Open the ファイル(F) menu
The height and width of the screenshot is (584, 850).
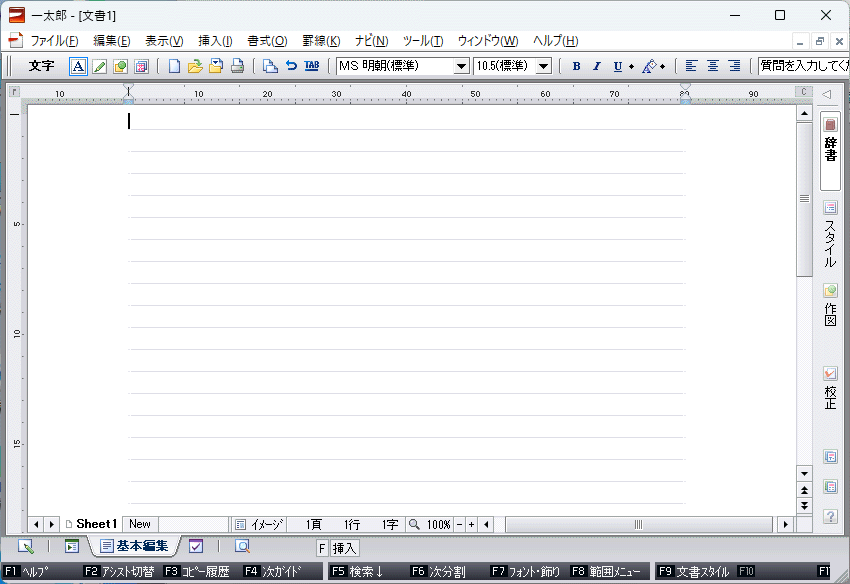tap(54, 41)
